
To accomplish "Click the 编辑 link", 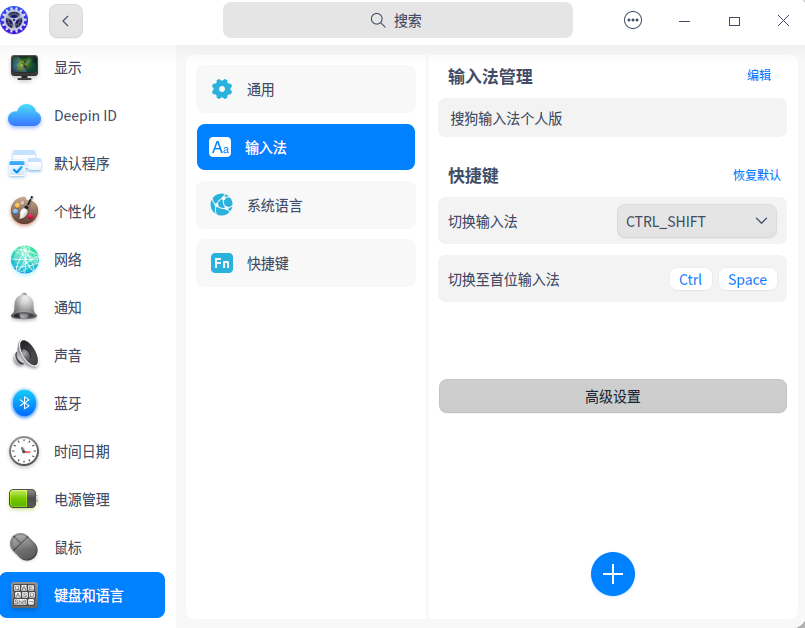I will click(x=759, y=75).
